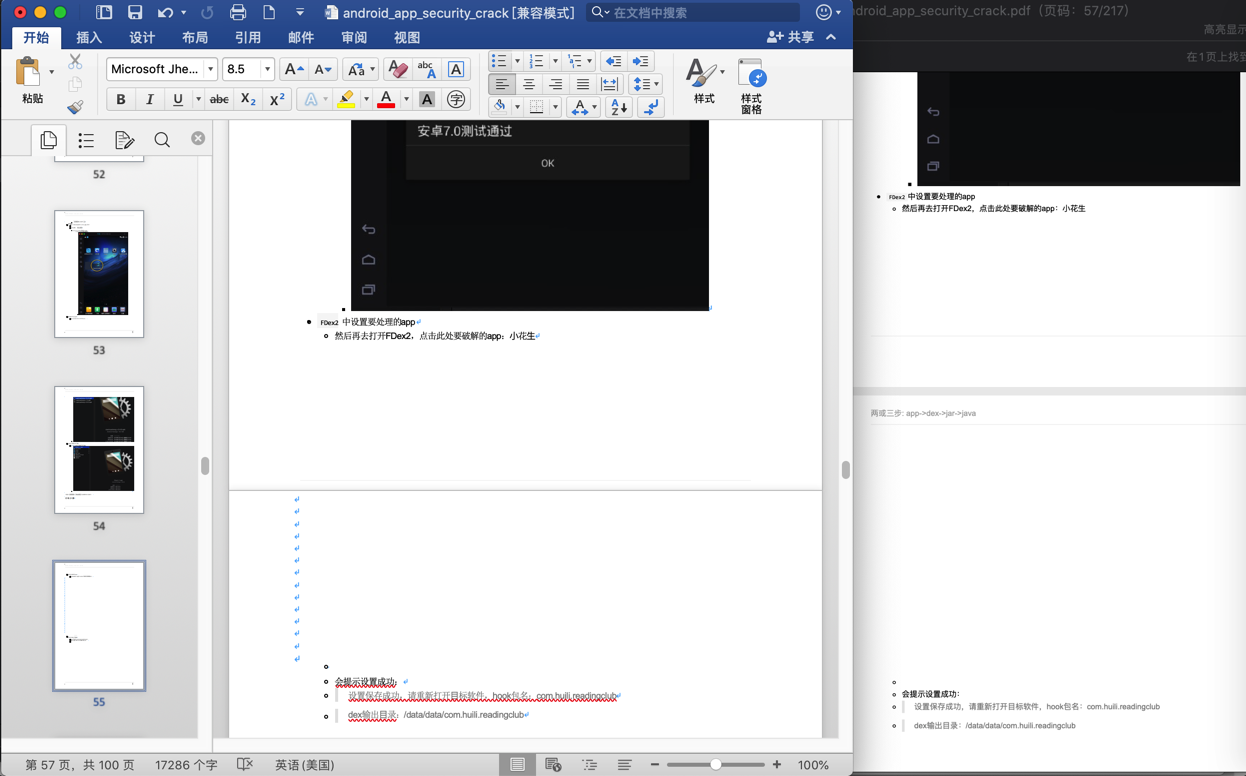The image size is (1246, 776).
Task: Open the document map list icon in sidebar
Action: [x=86, y=140]
